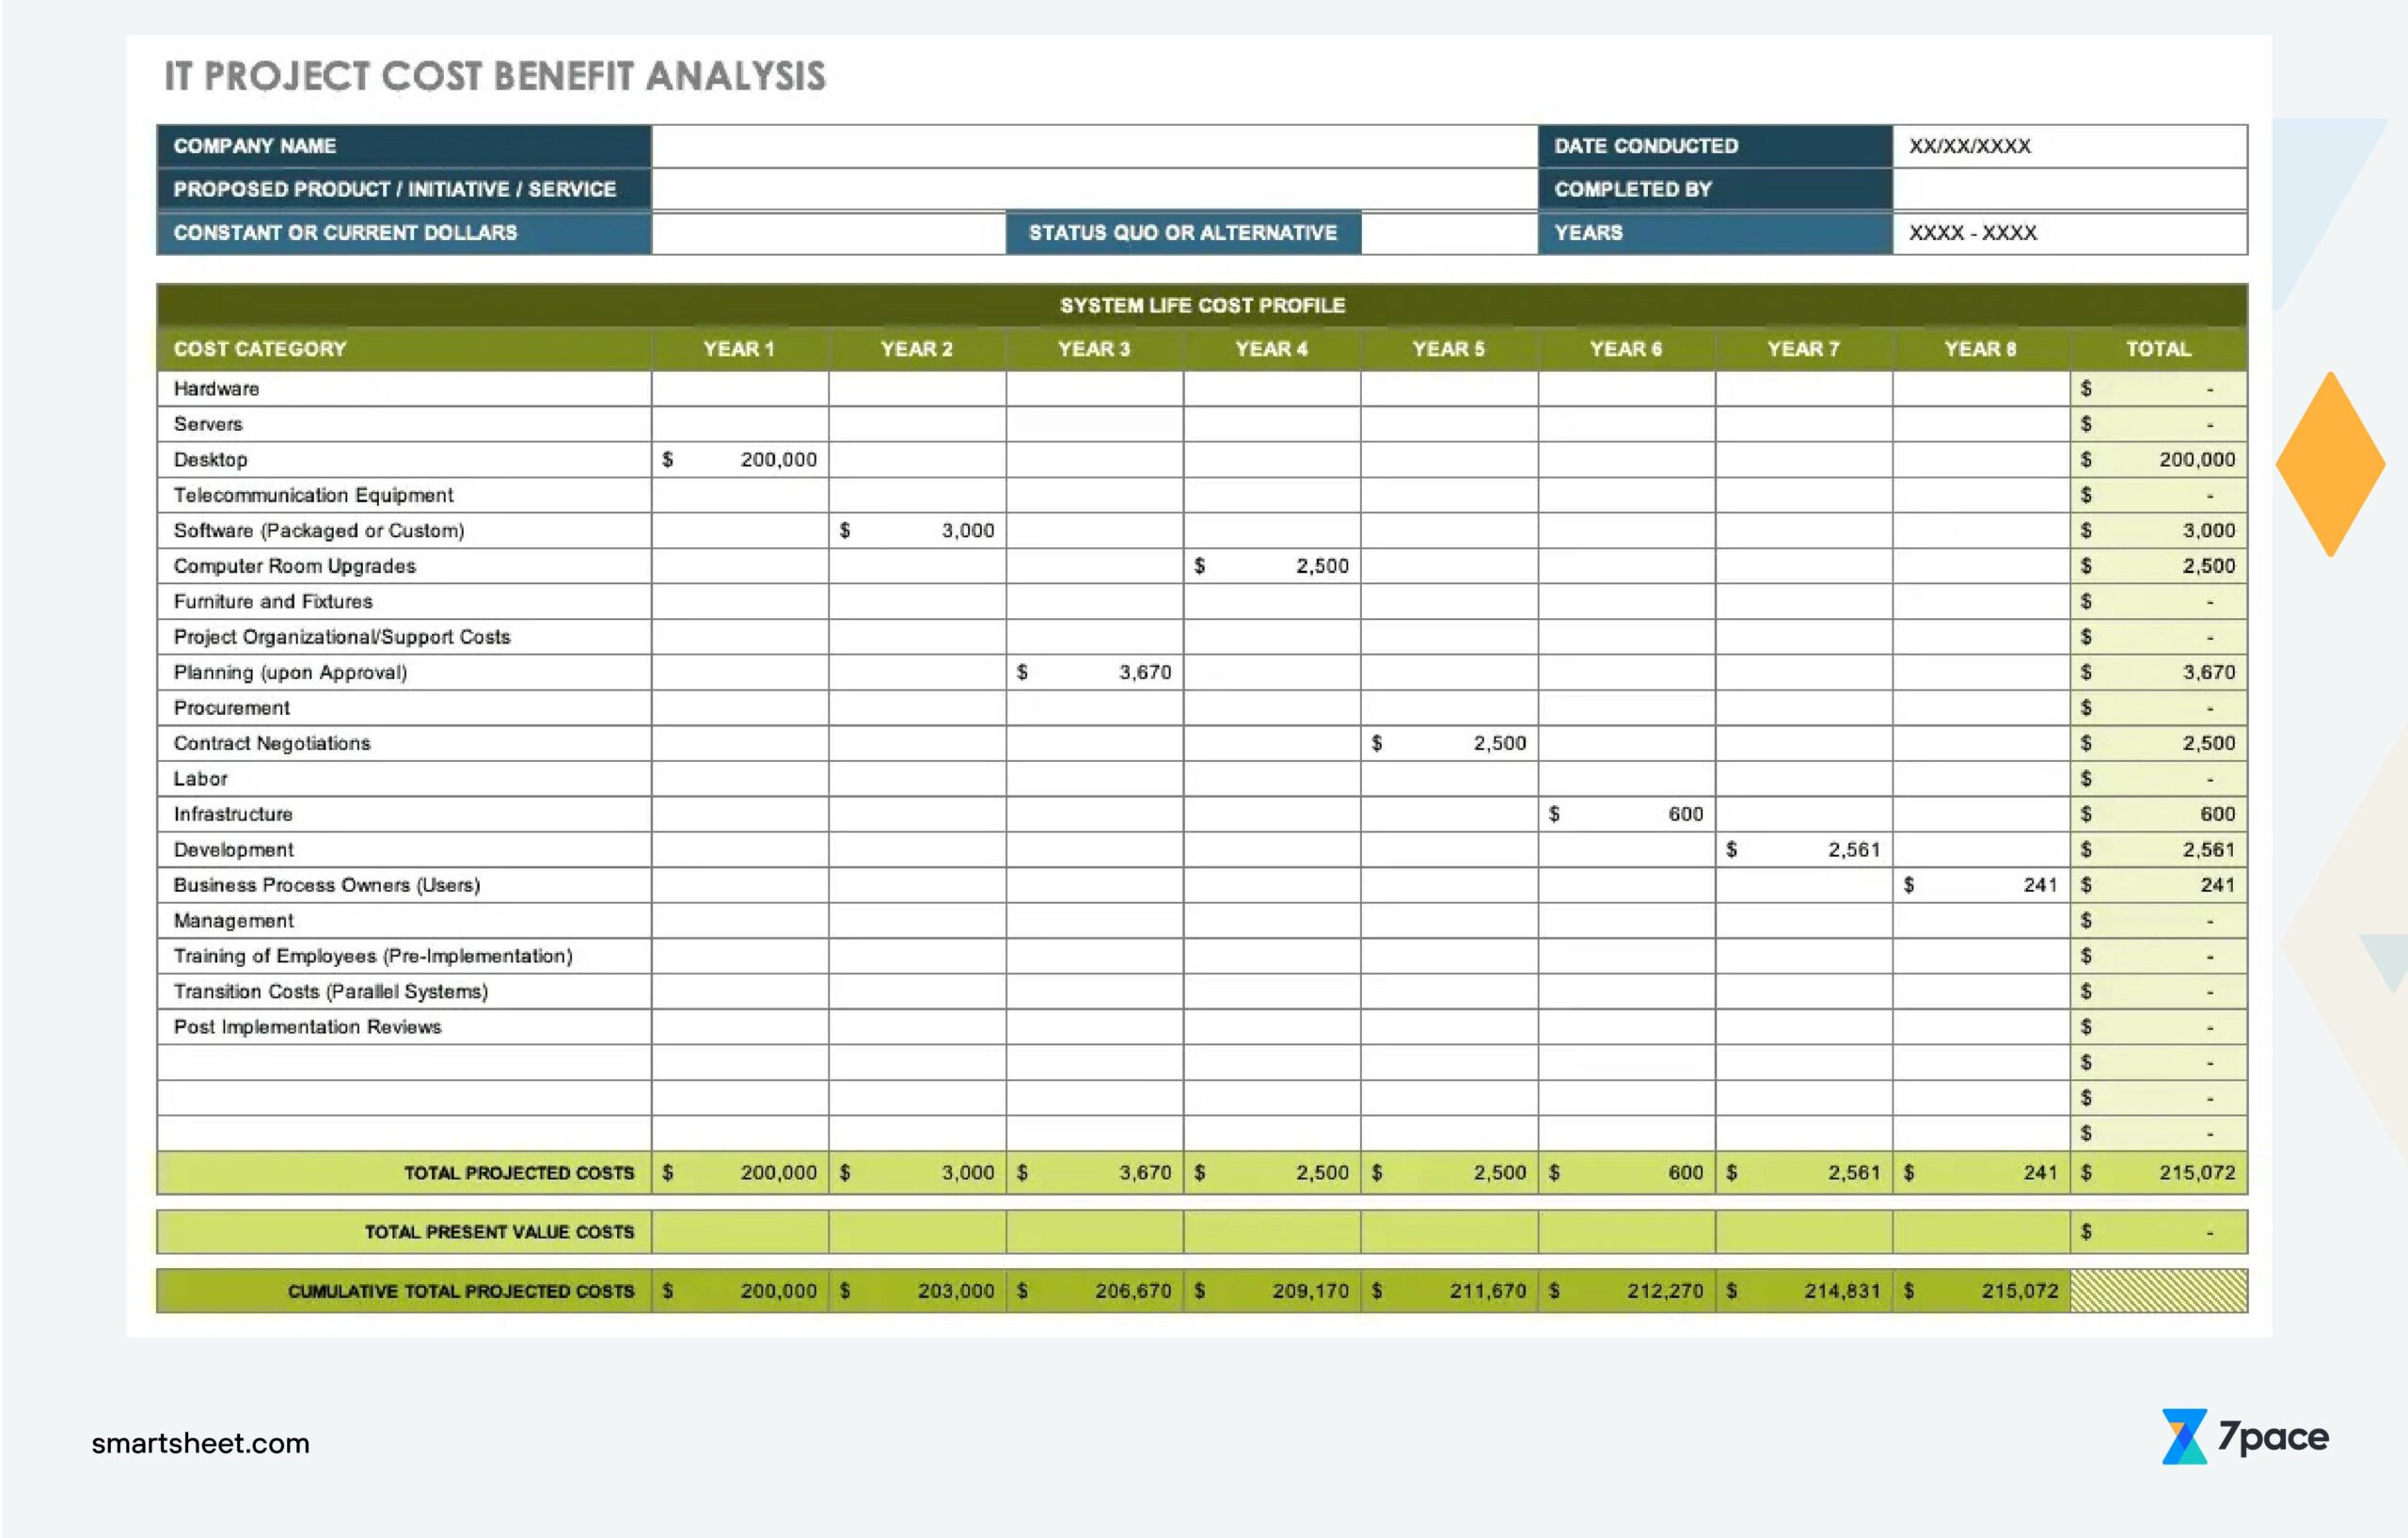Screen dimensions: 2408x1538
Task: Select the Date Conducted value XX/XX/XXXX
Action: 1969,146
